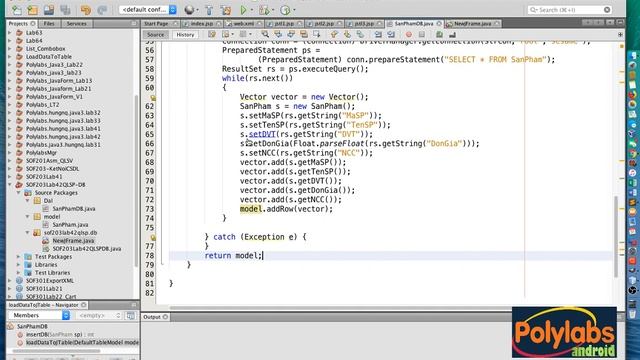
Task: Click Start Macro Recording red circle icon
Action: coord(409,35)
